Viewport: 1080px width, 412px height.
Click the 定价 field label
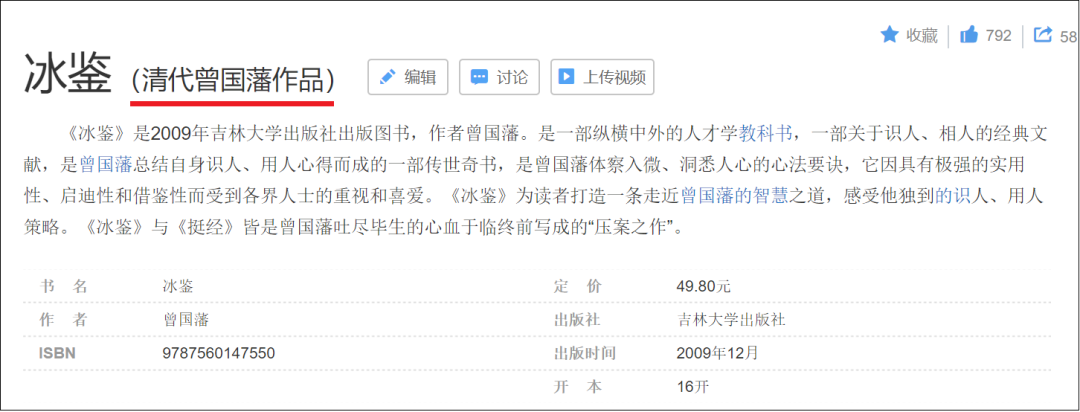577,287
